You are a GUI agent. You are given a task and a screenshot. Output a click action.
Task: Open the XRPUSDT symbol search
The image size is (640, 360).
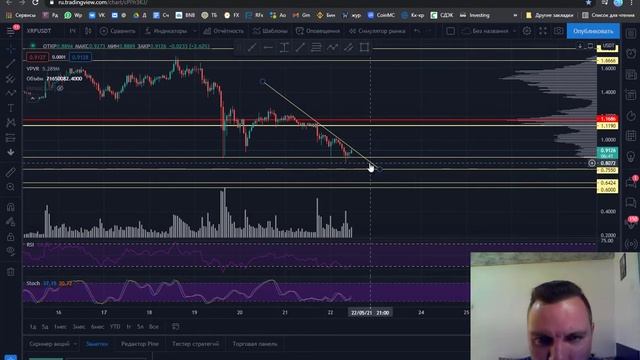pyautogui.click(x=39, y=31)
